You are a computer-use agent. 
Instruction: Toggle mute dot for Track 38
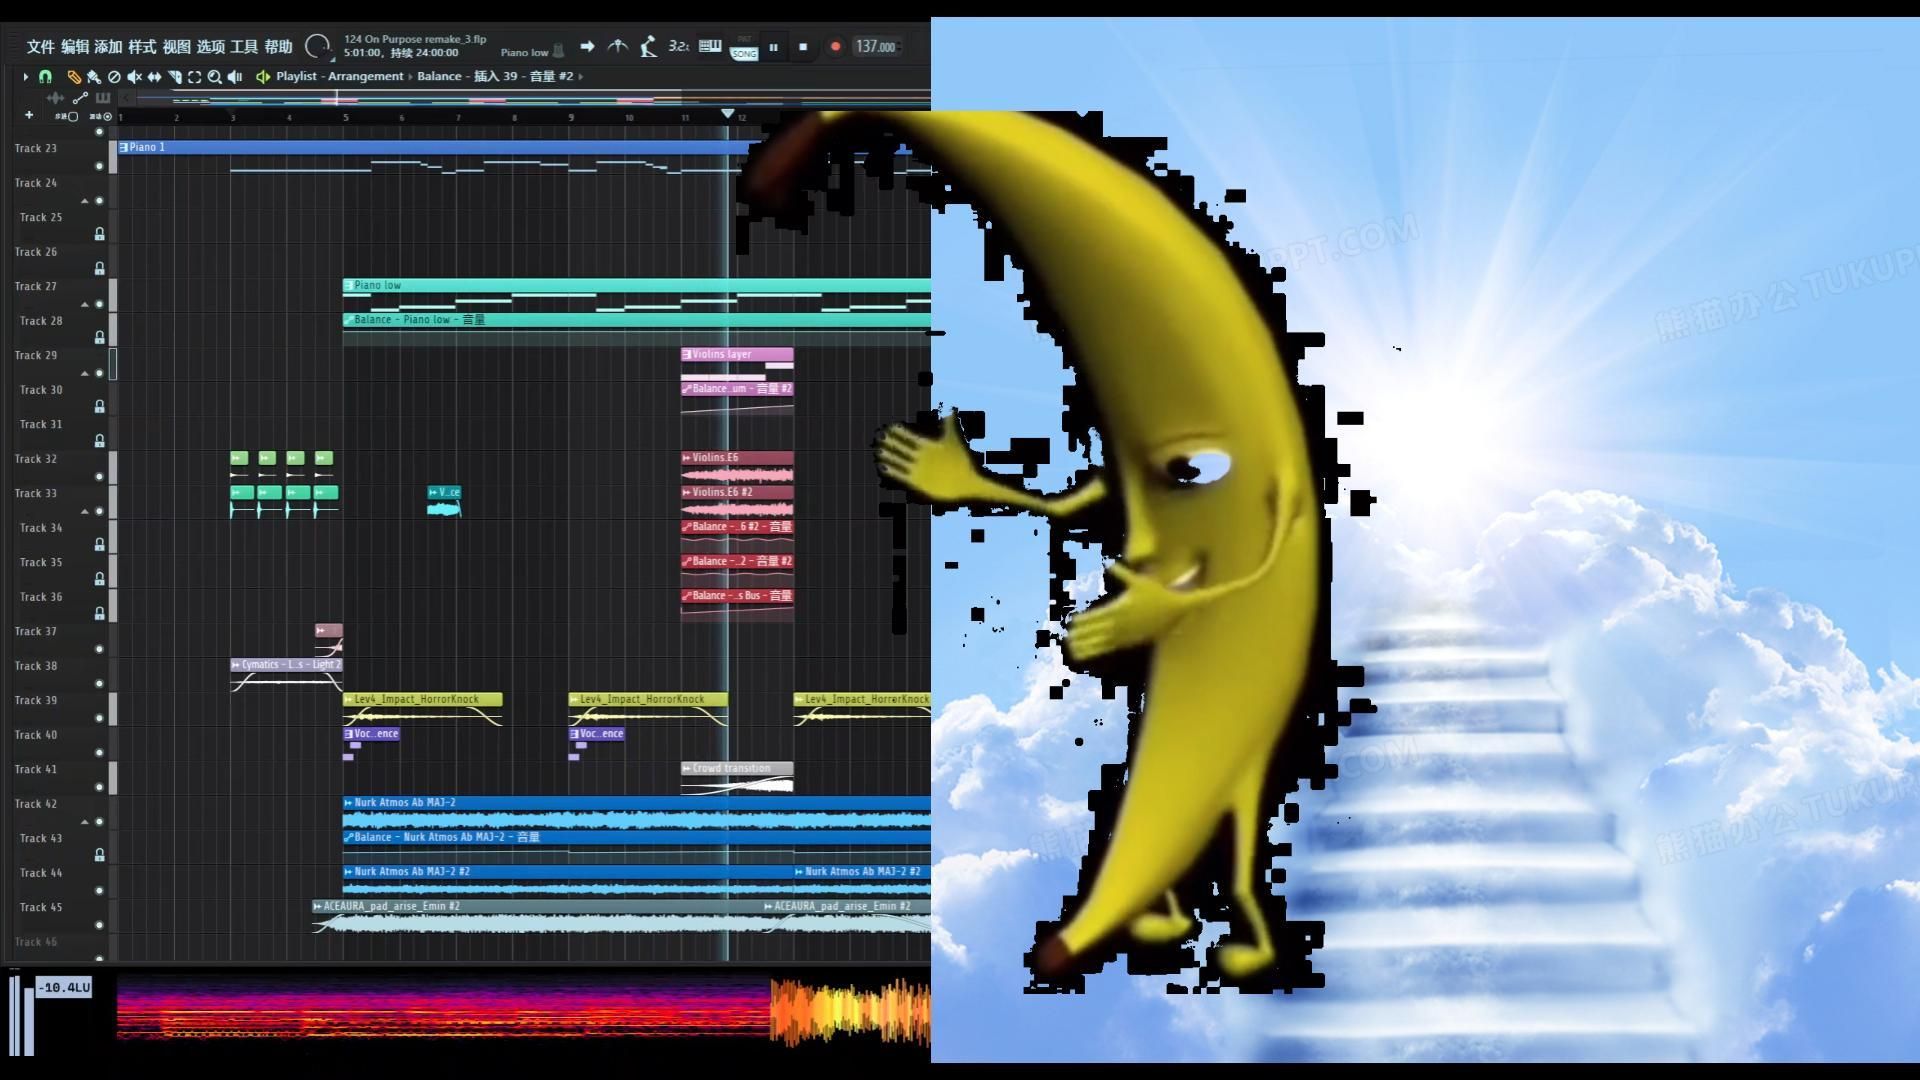[x=99, y=684]
